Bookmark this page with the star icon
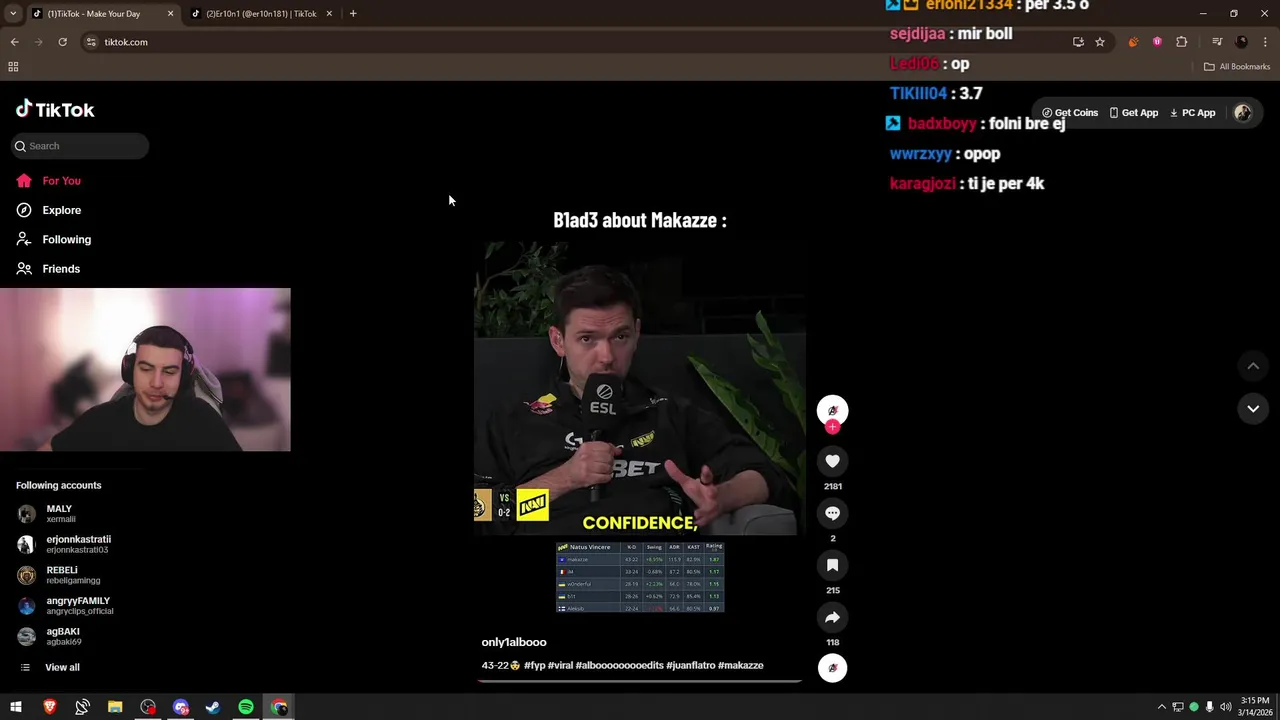This screenshot has width=1280, height=720. pyautogui.click(x=1100, y=42)
